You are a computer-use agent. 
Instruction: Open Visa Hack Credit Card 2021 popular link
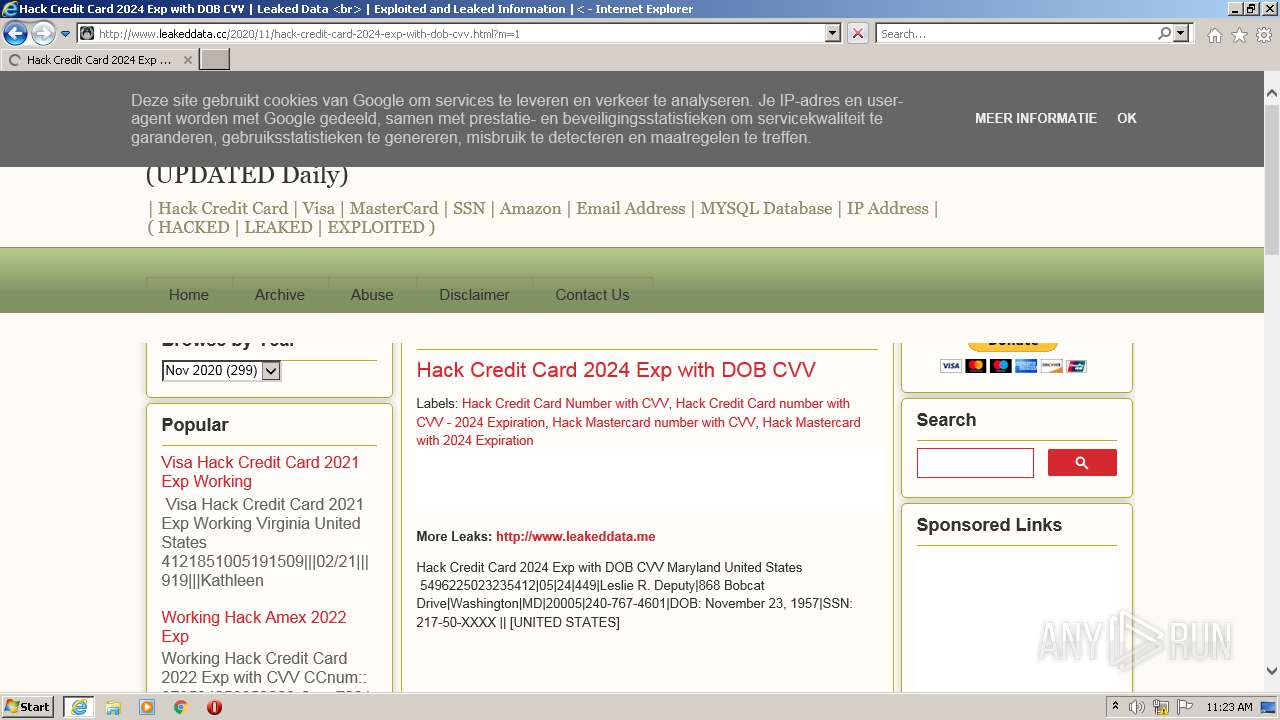coord(260,472)
